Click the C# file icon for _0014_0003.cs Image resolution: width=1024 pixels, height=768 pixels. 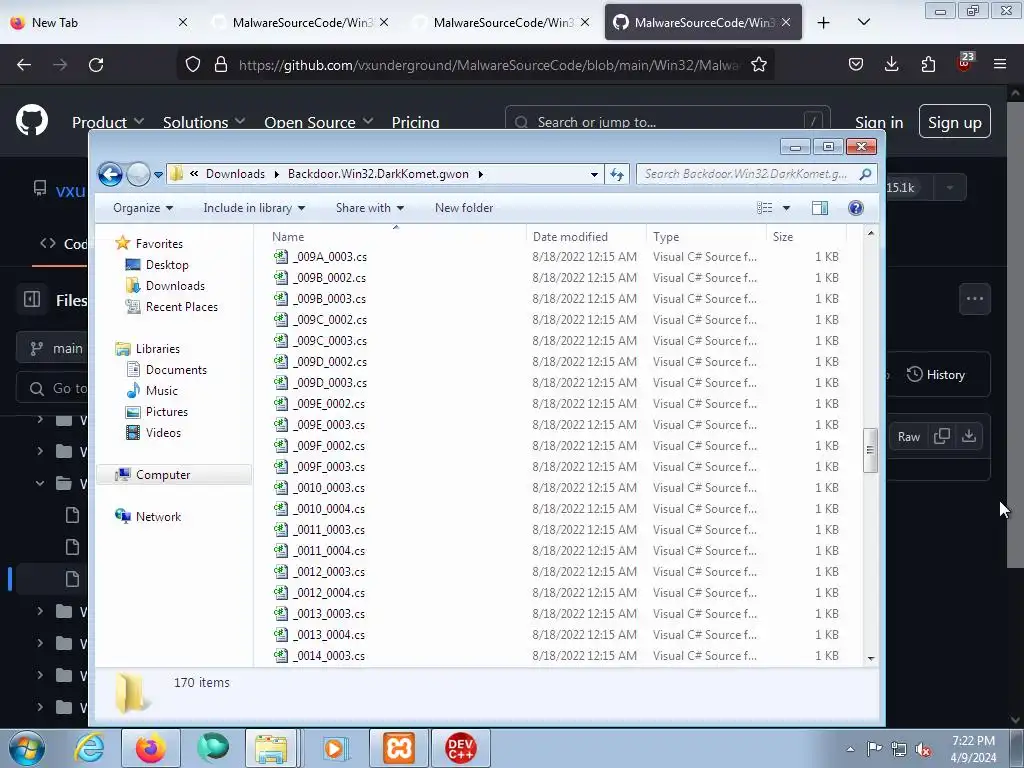point(281,655)
